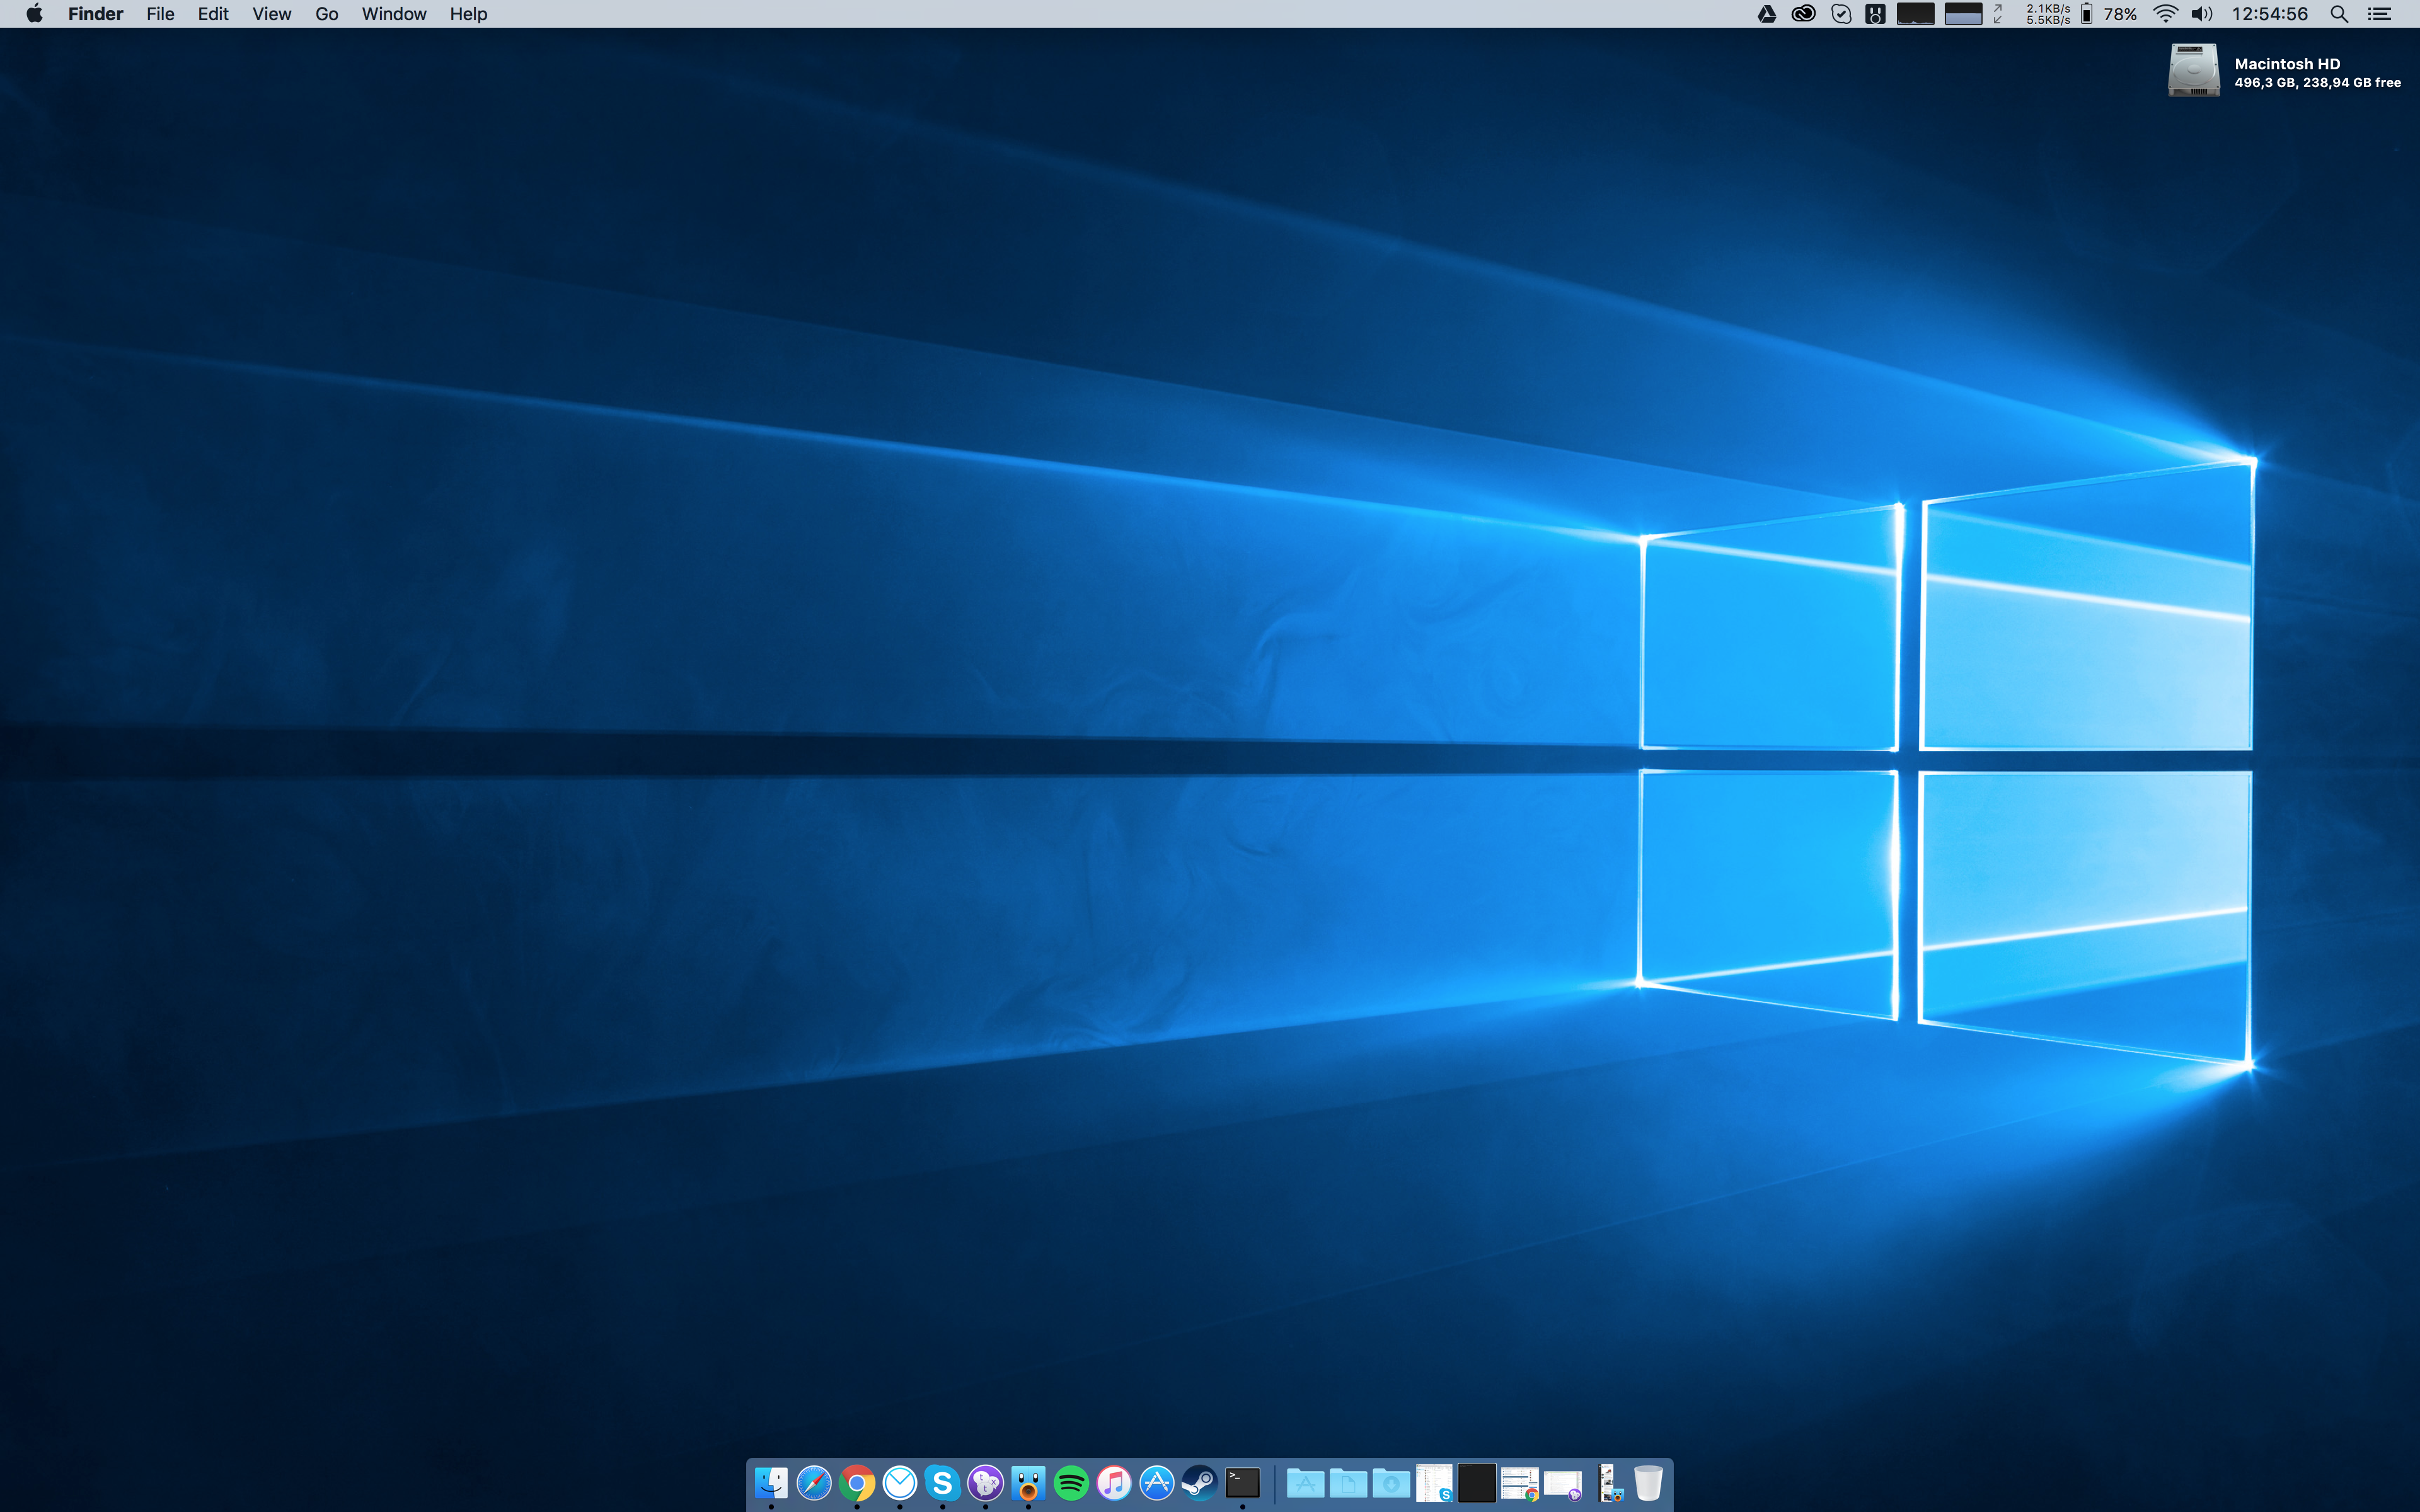The width and height of the screenshot is (2420, 1512).
Task: Open the Downloads folder stack
Action: tap(1391, 1482)
